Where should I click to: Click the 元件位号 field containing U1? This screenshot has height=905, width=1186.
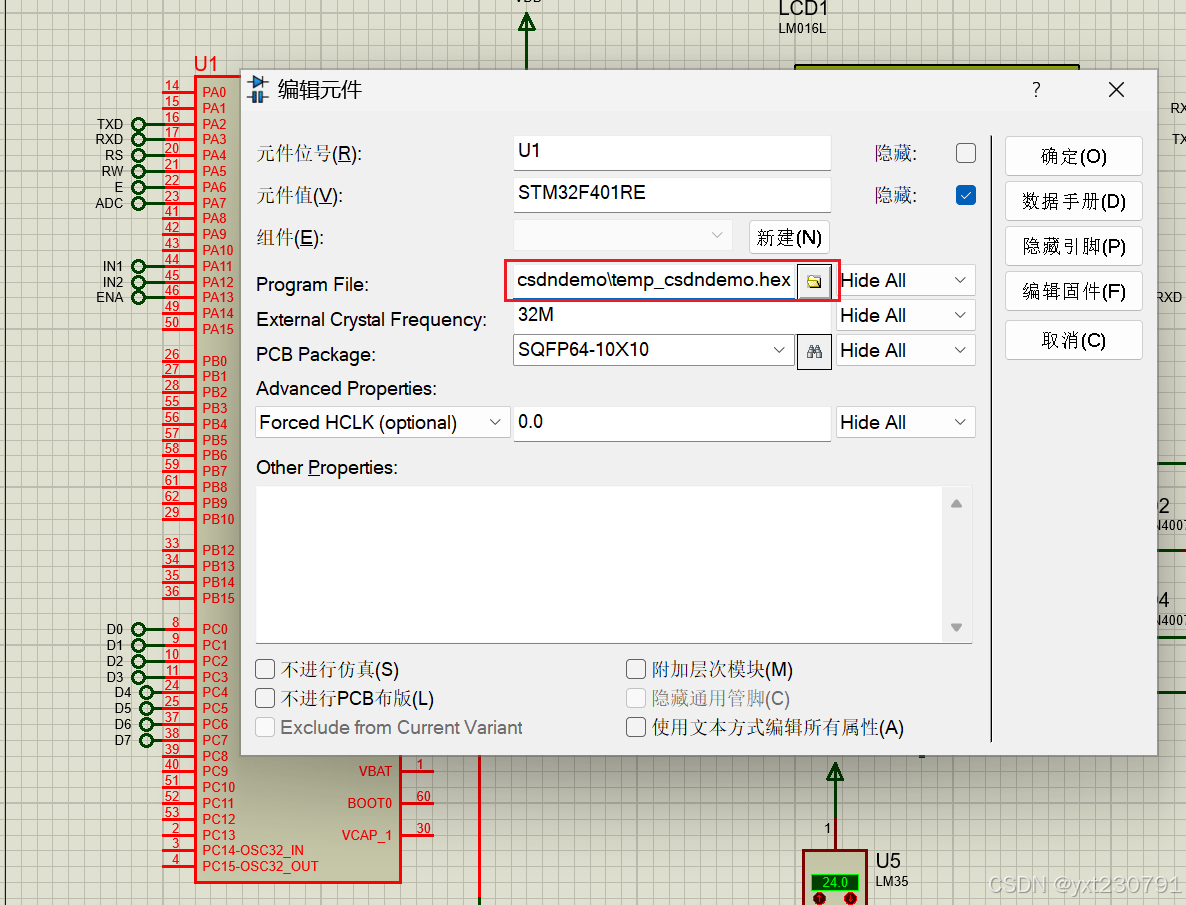672,153
